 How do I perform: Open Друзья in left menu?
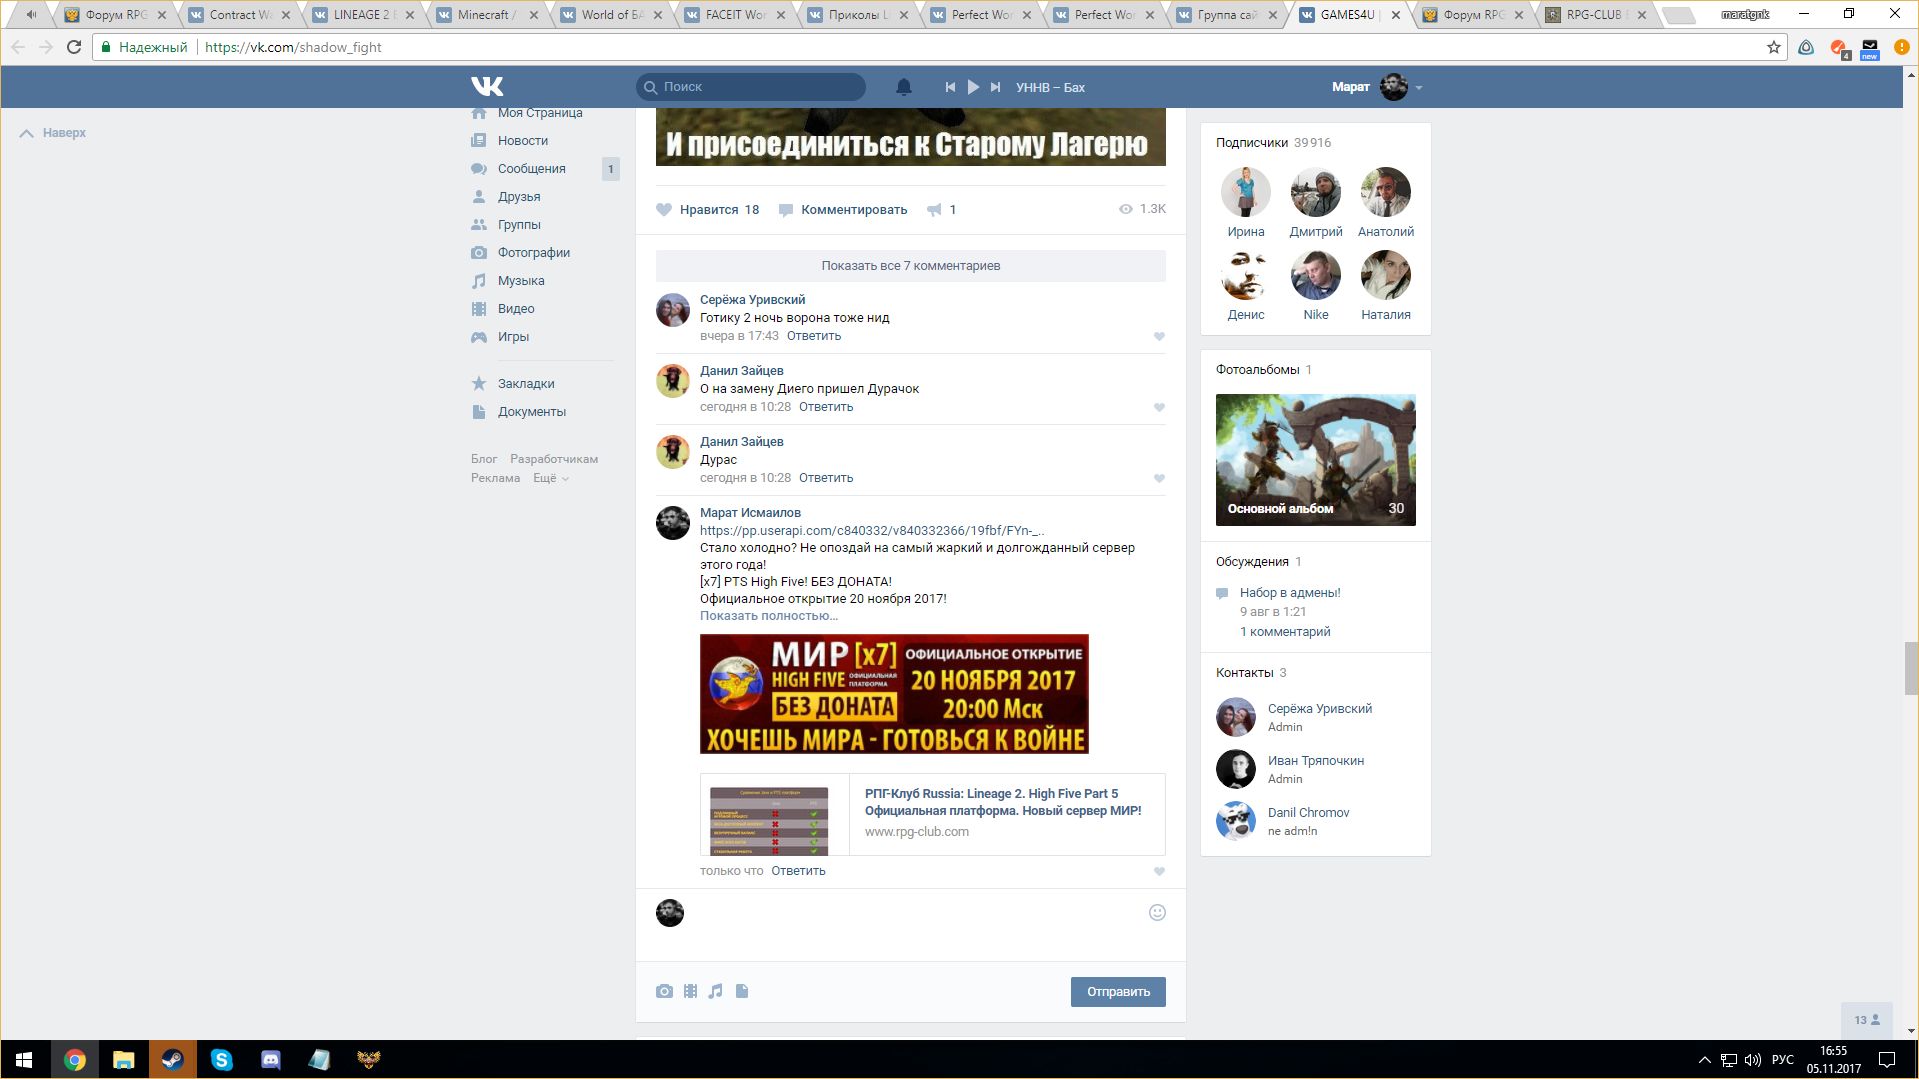519,197
